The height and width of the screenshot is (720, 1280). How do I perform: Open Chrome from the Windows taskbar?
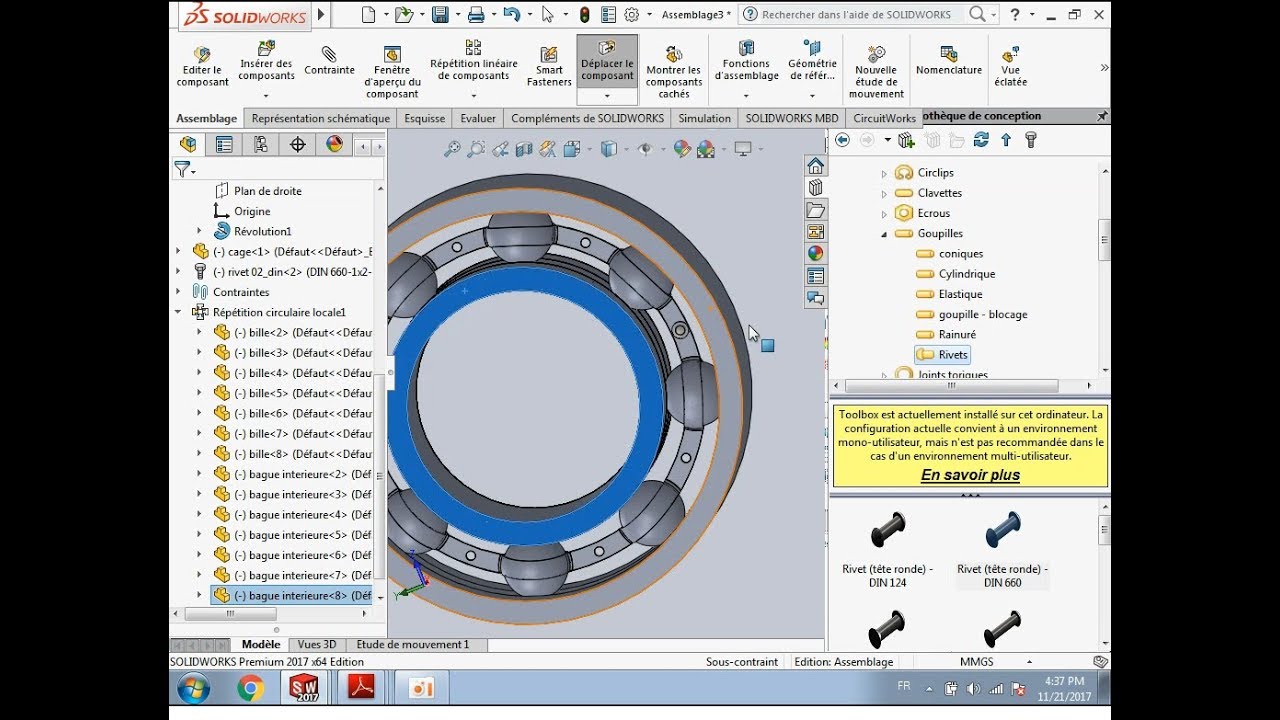tap(250, 688)
